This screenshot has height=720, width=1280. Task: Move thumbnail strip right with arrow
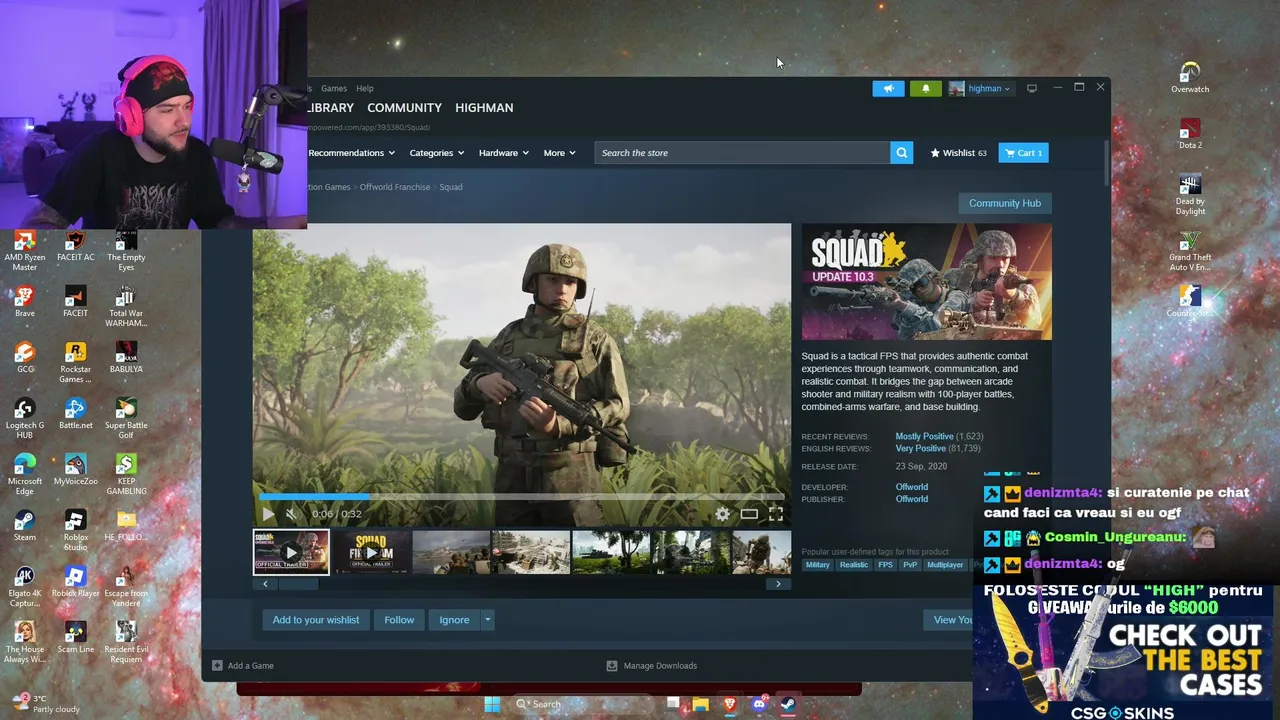point(778,584)
